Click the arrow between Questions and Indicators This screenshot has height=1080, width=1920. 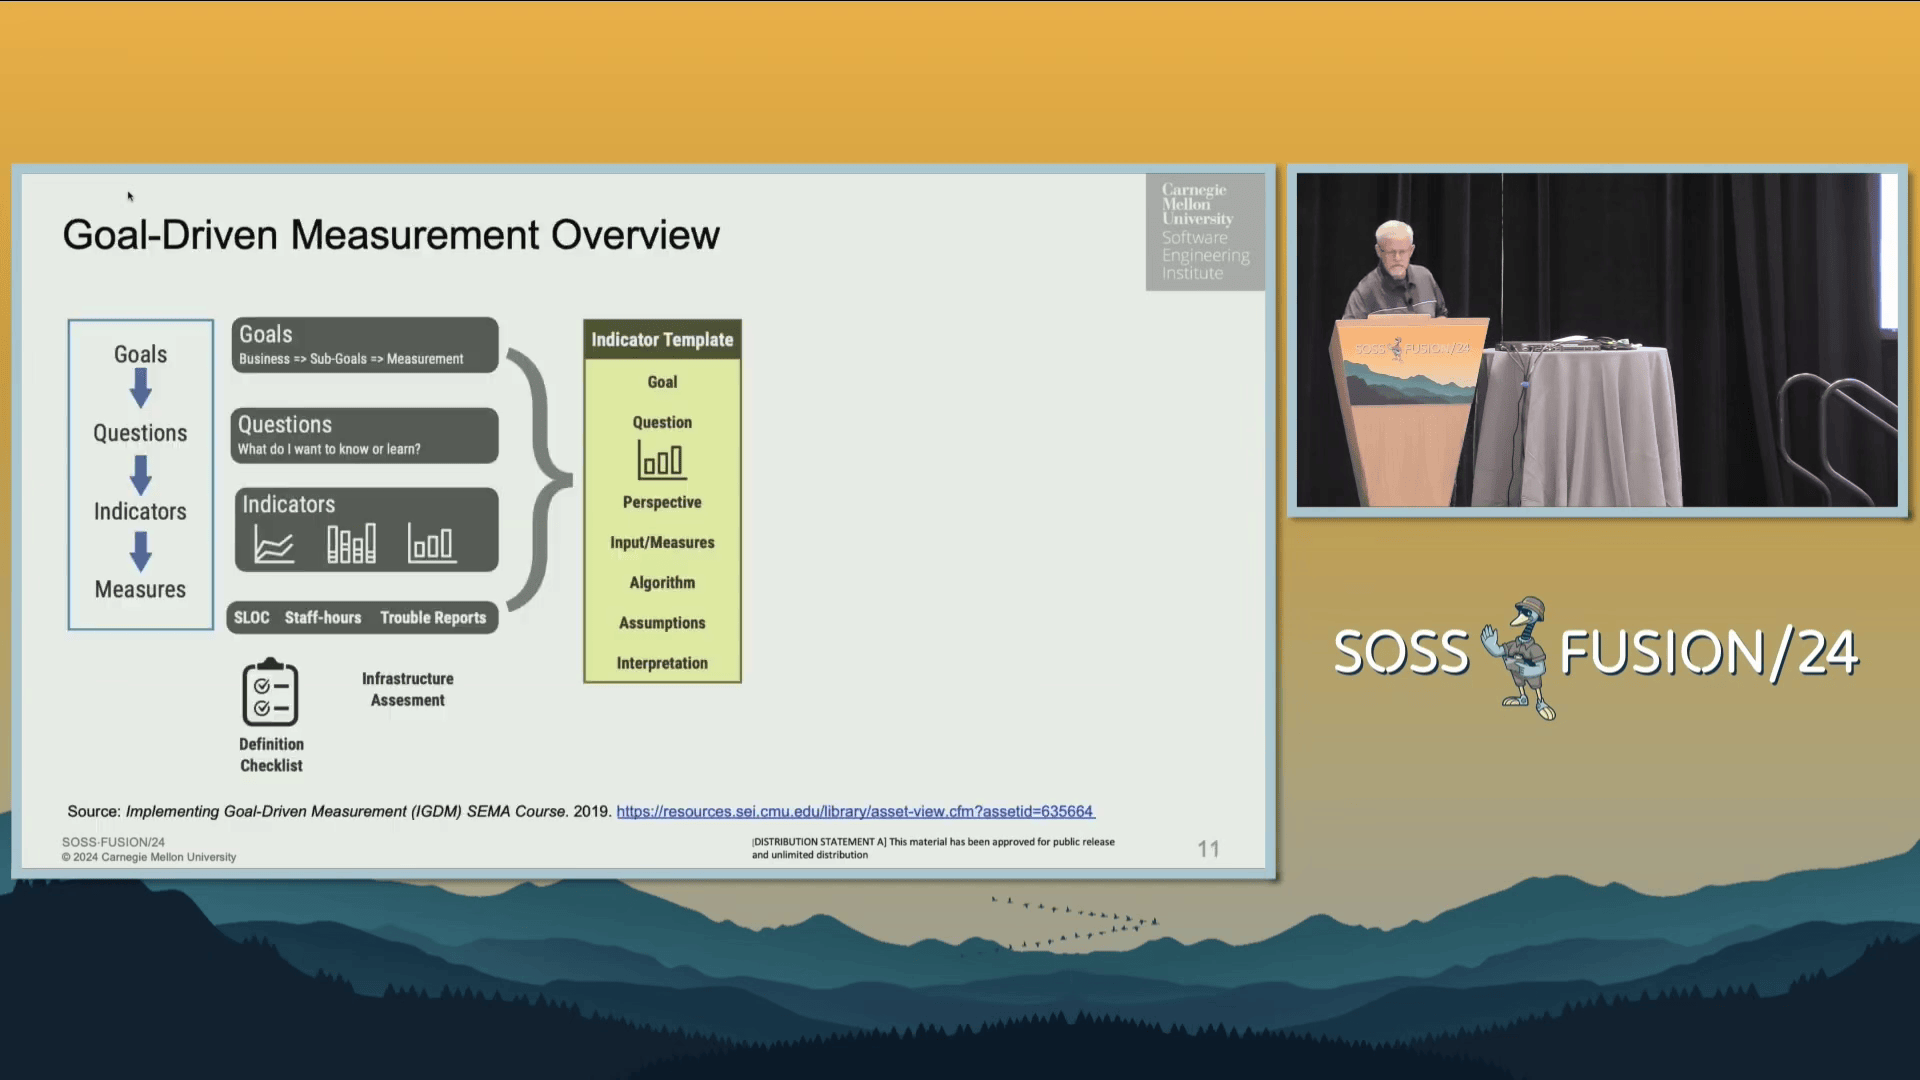tap(141, 475)
